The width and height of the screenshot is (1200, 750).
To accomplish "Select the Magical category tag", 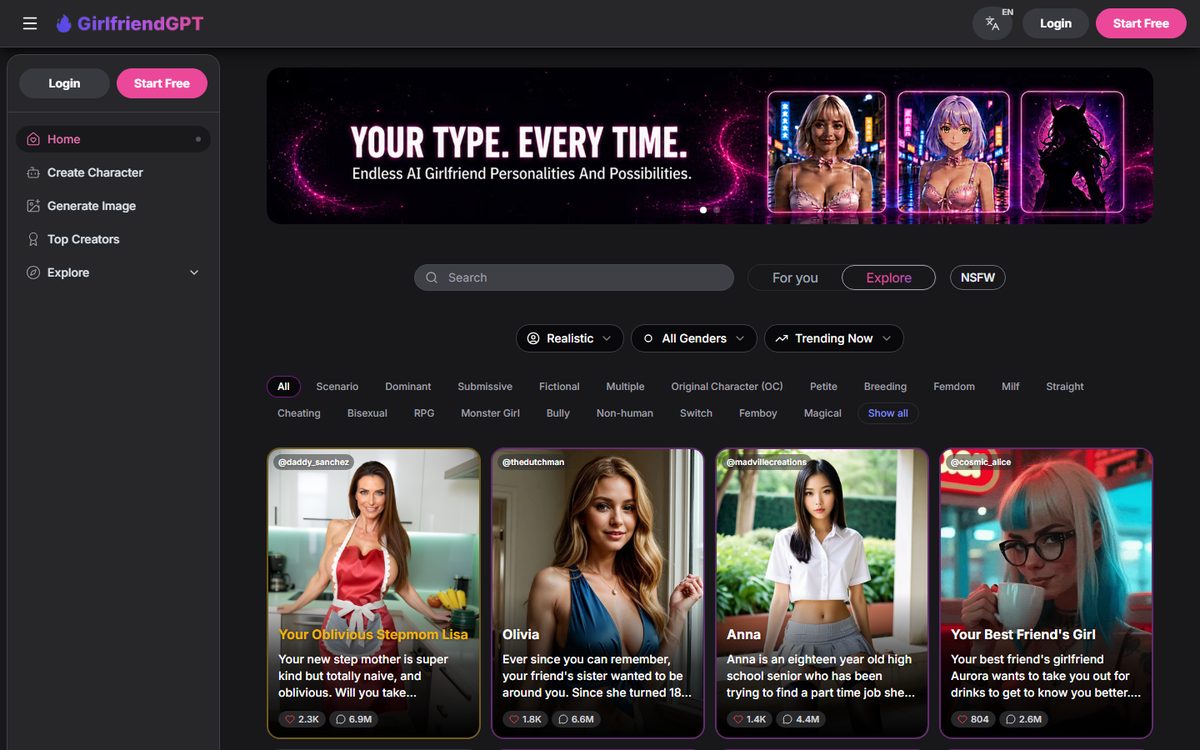I will pos(823,413).
